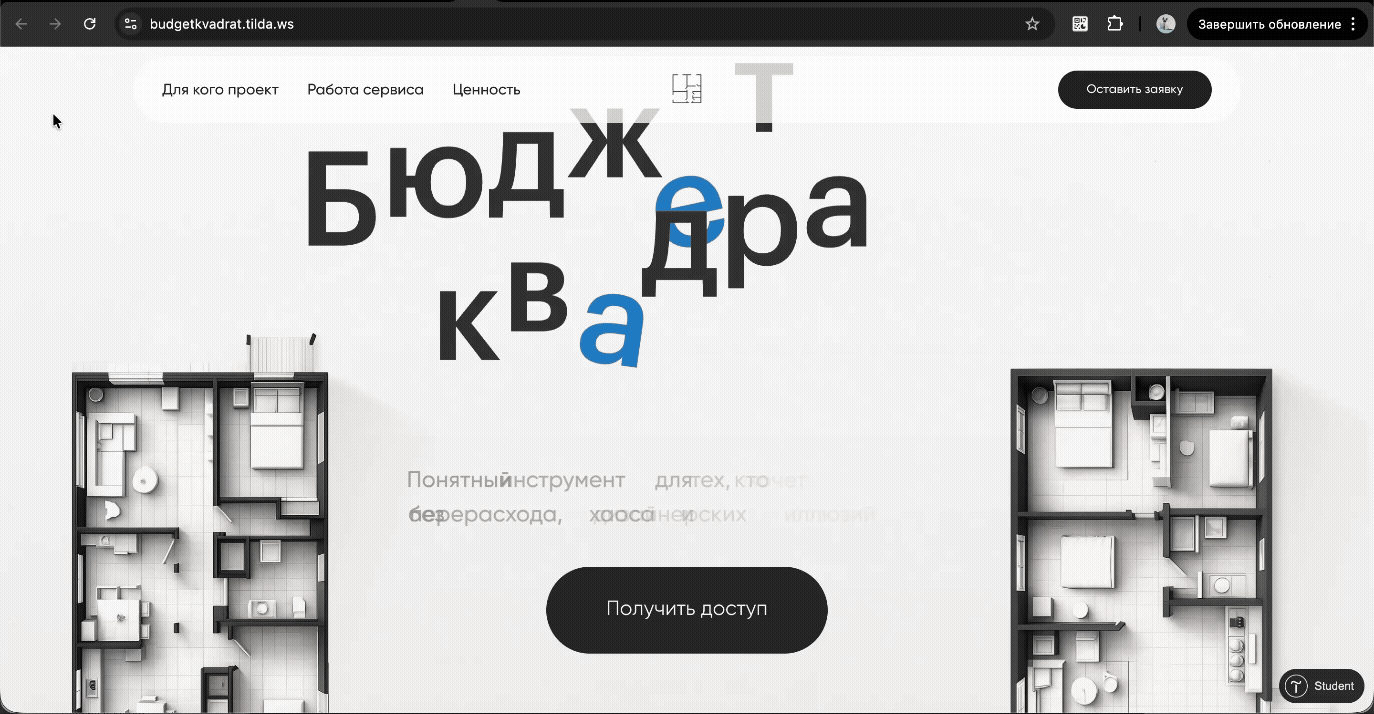Go forward with the browser forward arrow
Screen dimensions: 1374x714
point(55,24)
